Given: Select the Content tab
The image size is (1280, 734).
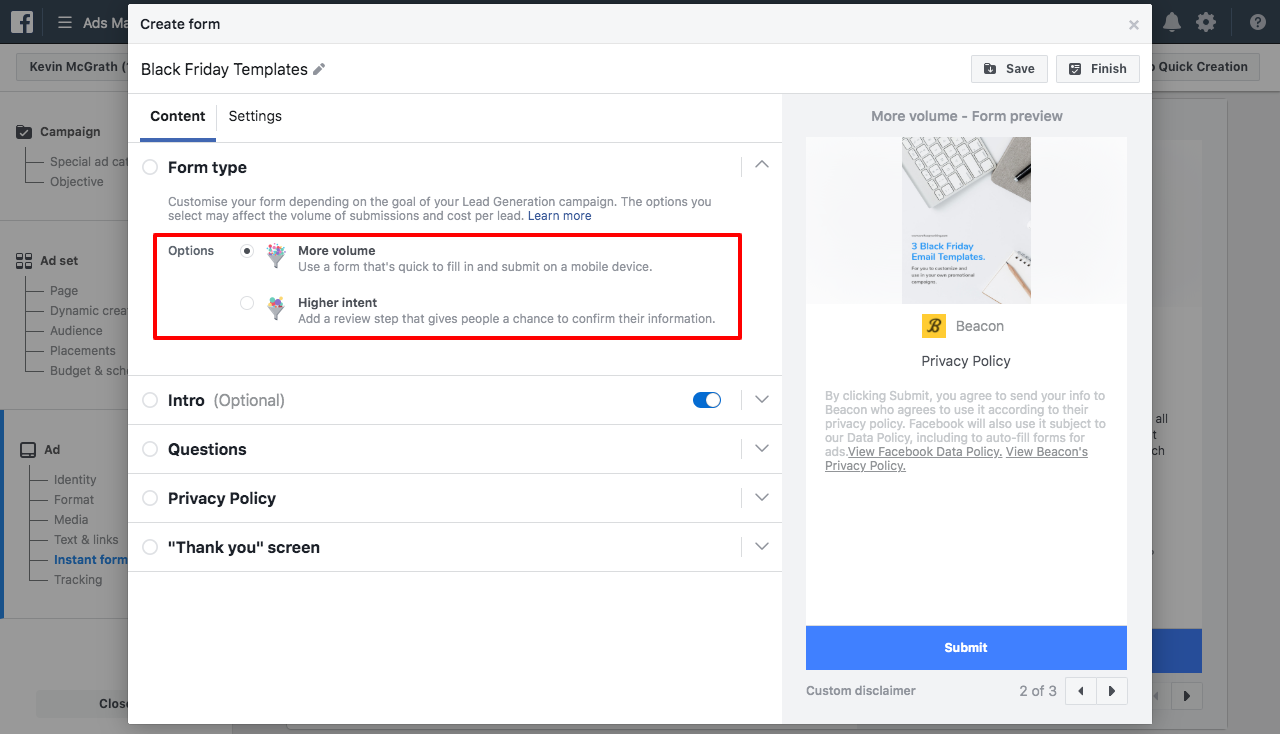Looking at the screenshot, I should click(177, 116).
